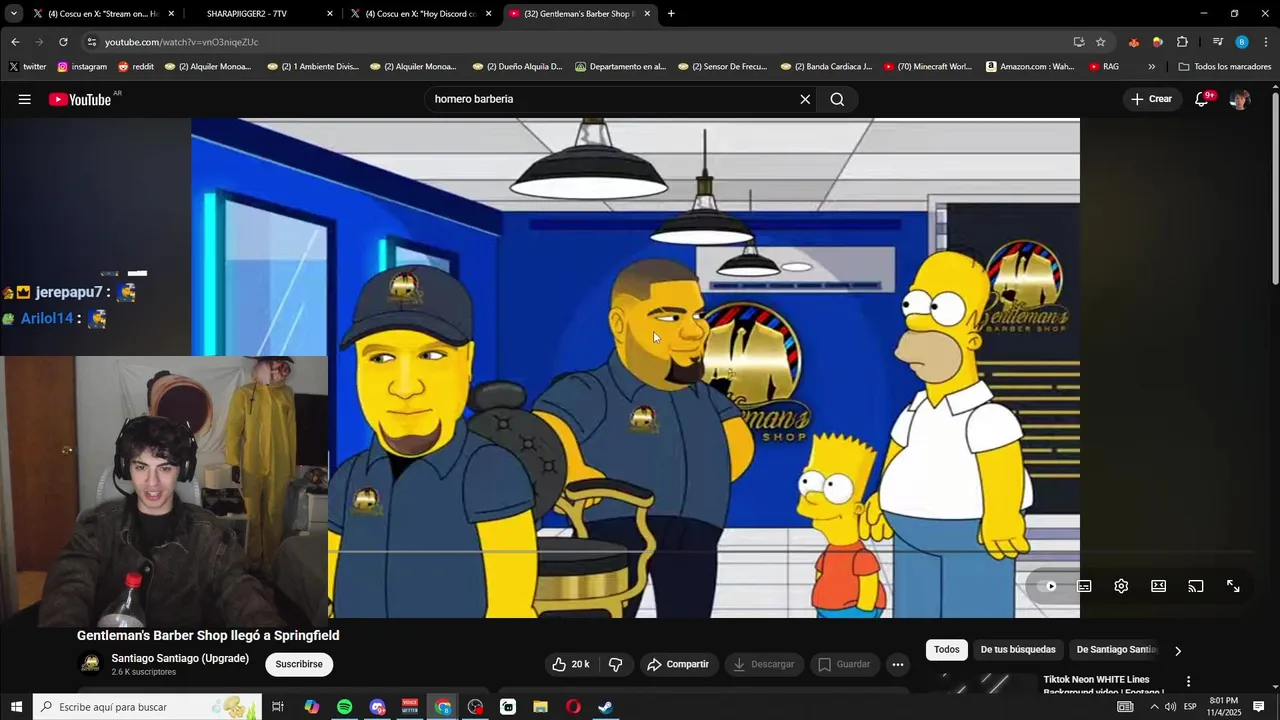
Task: Click the browser address bar URL
Action: [182, 42]
